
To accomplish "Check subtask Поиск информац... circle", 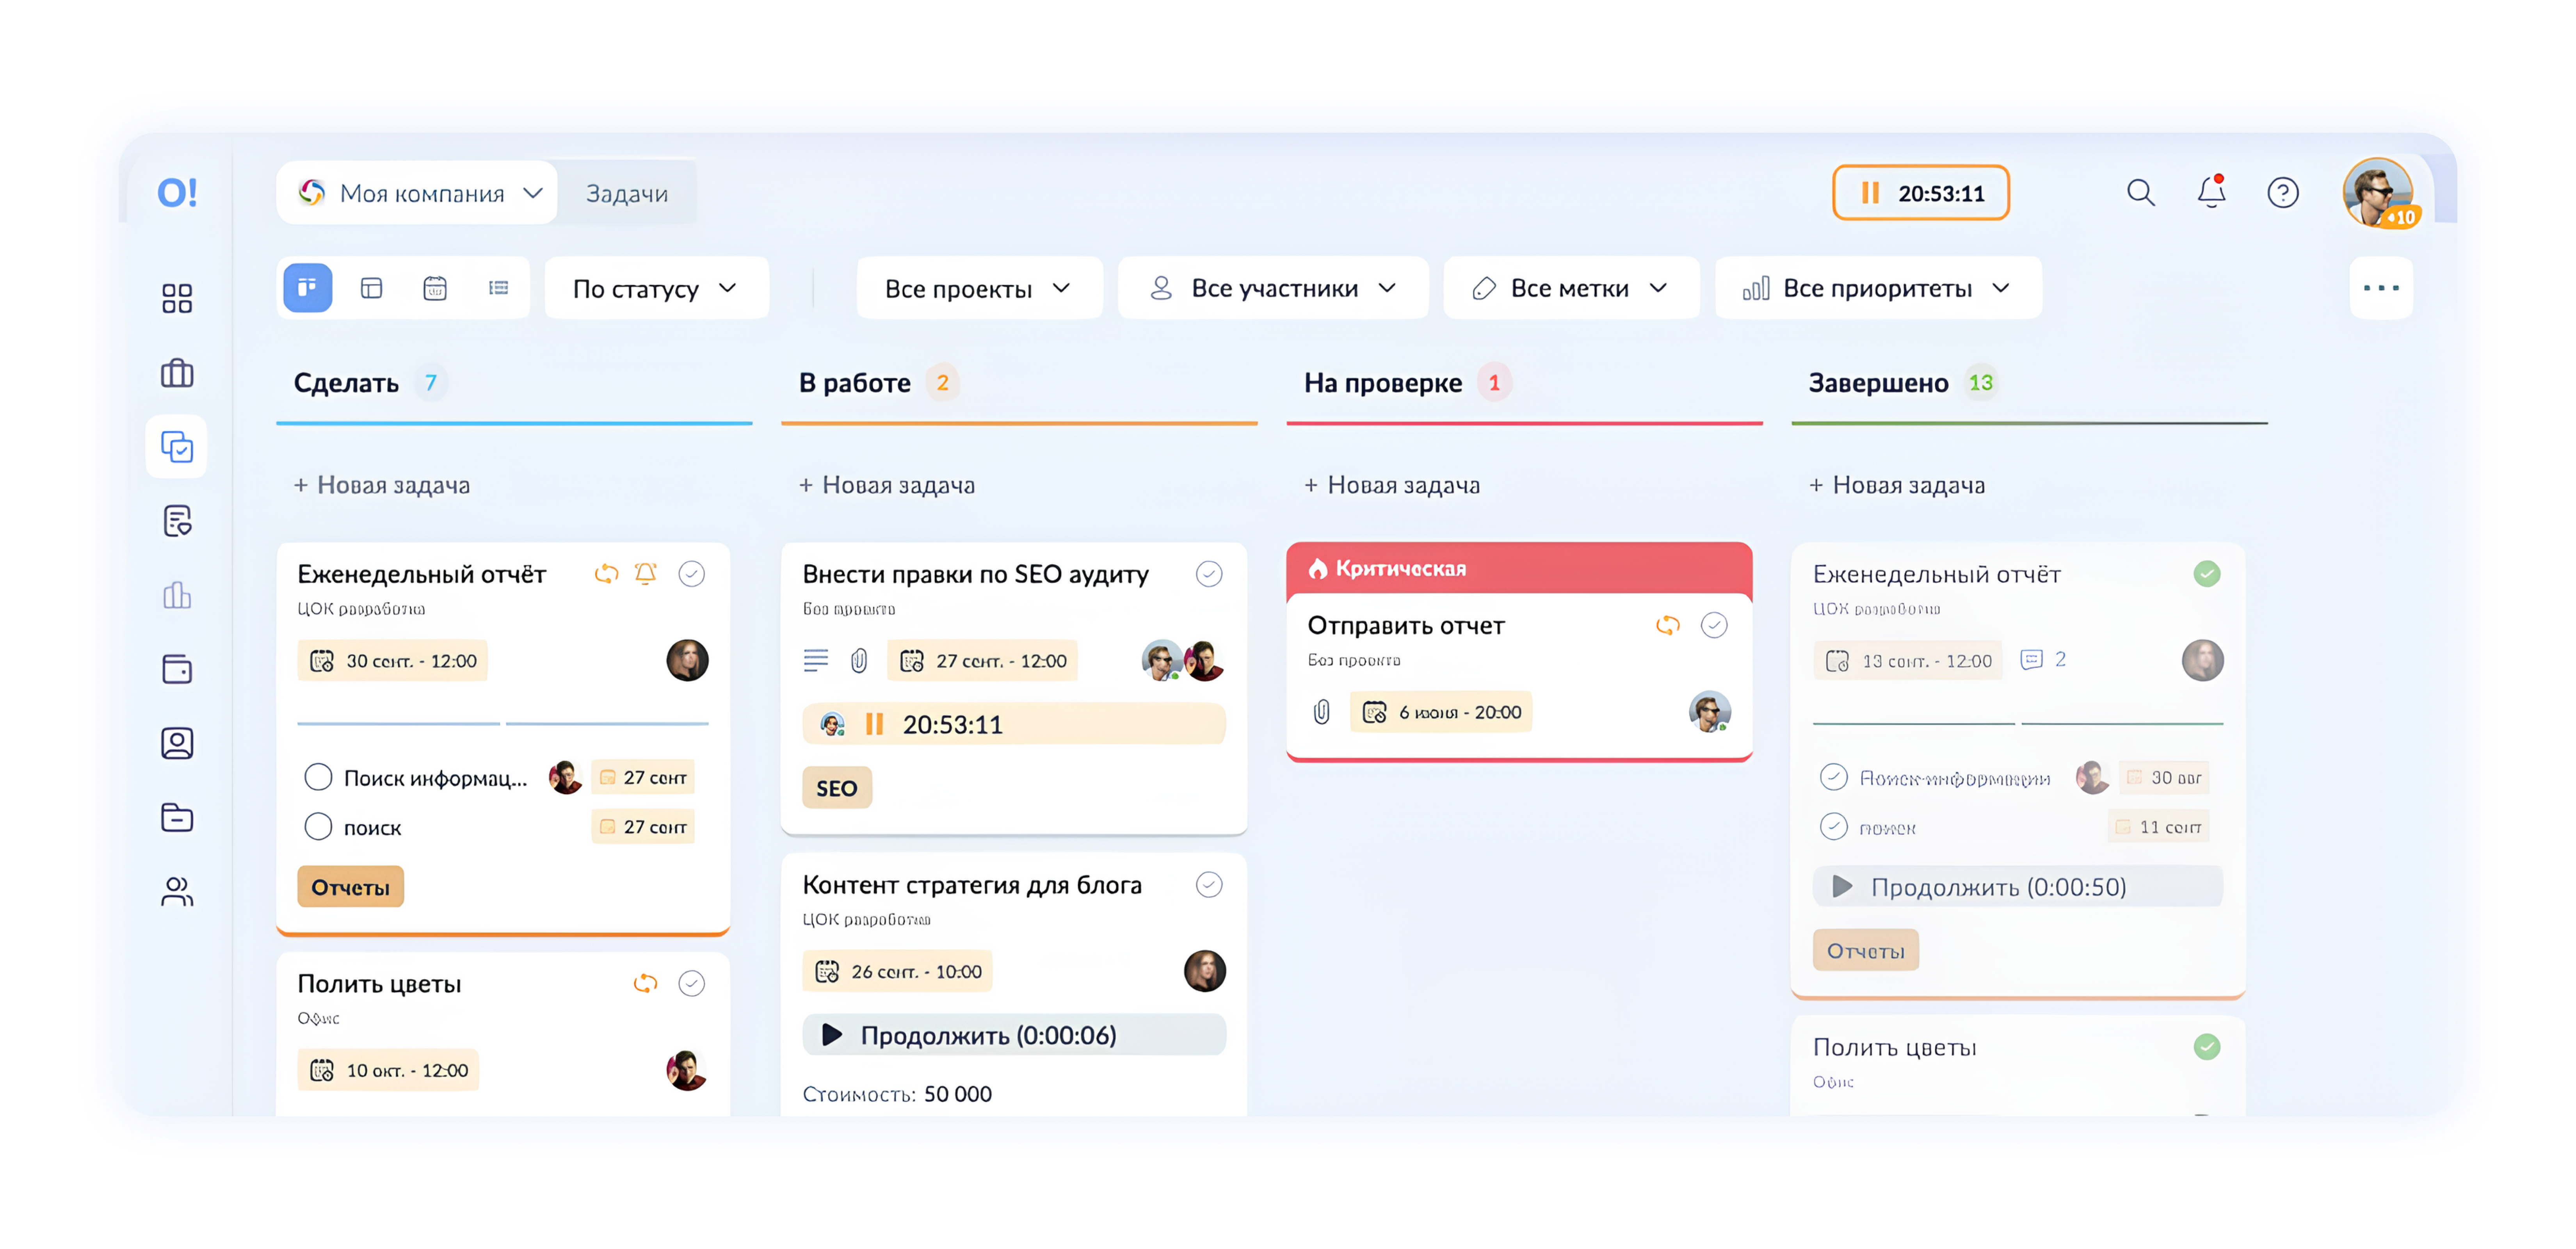I will 318,777.
